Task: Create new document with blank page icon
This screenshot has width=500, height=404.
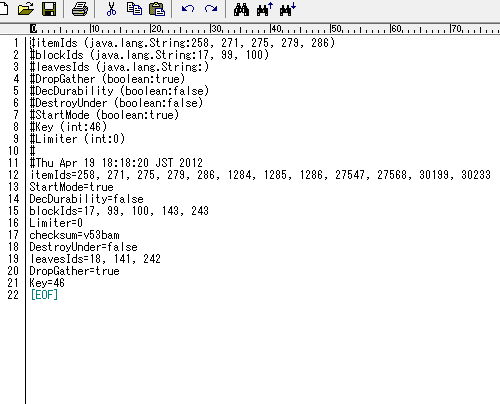Action: 3,9
